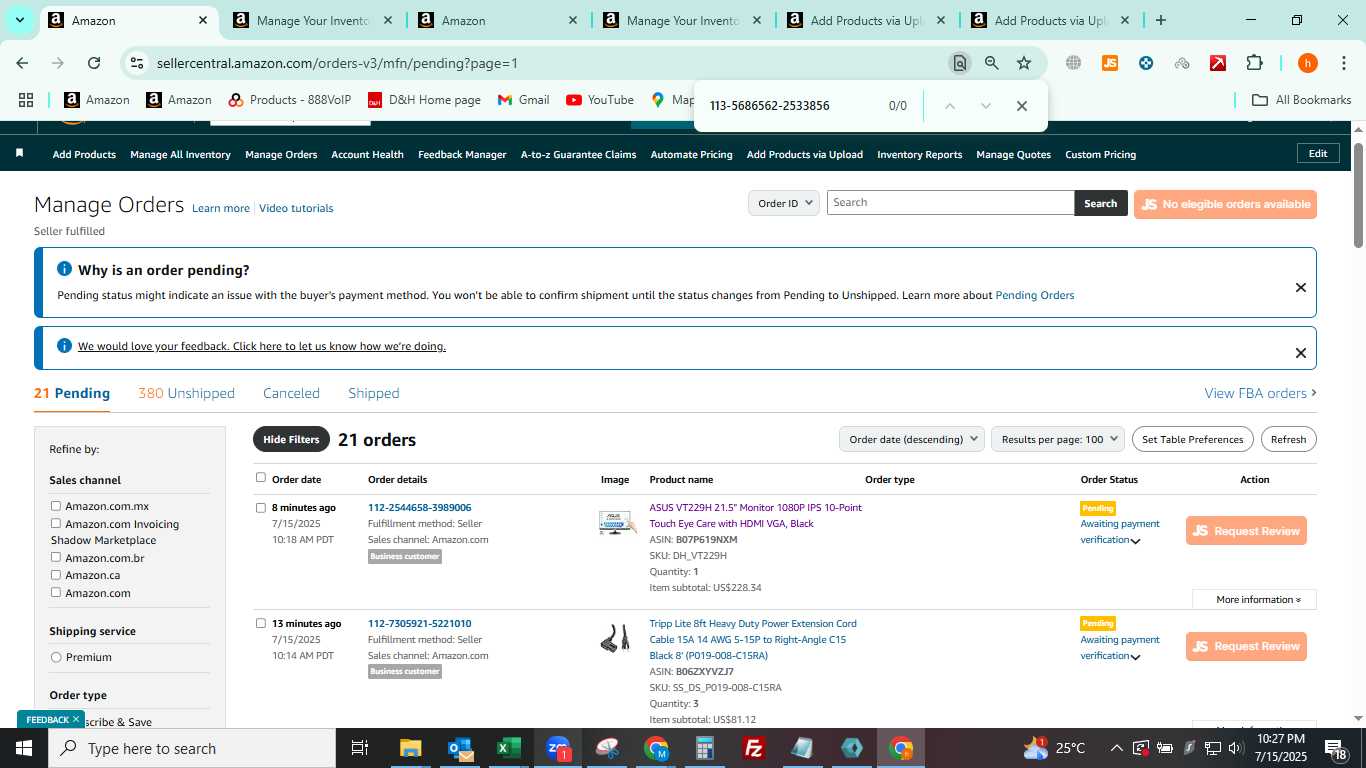This screenshot has height=768, width=1366.
Task: Go to next find result arrow
Action: coord(986,106)
